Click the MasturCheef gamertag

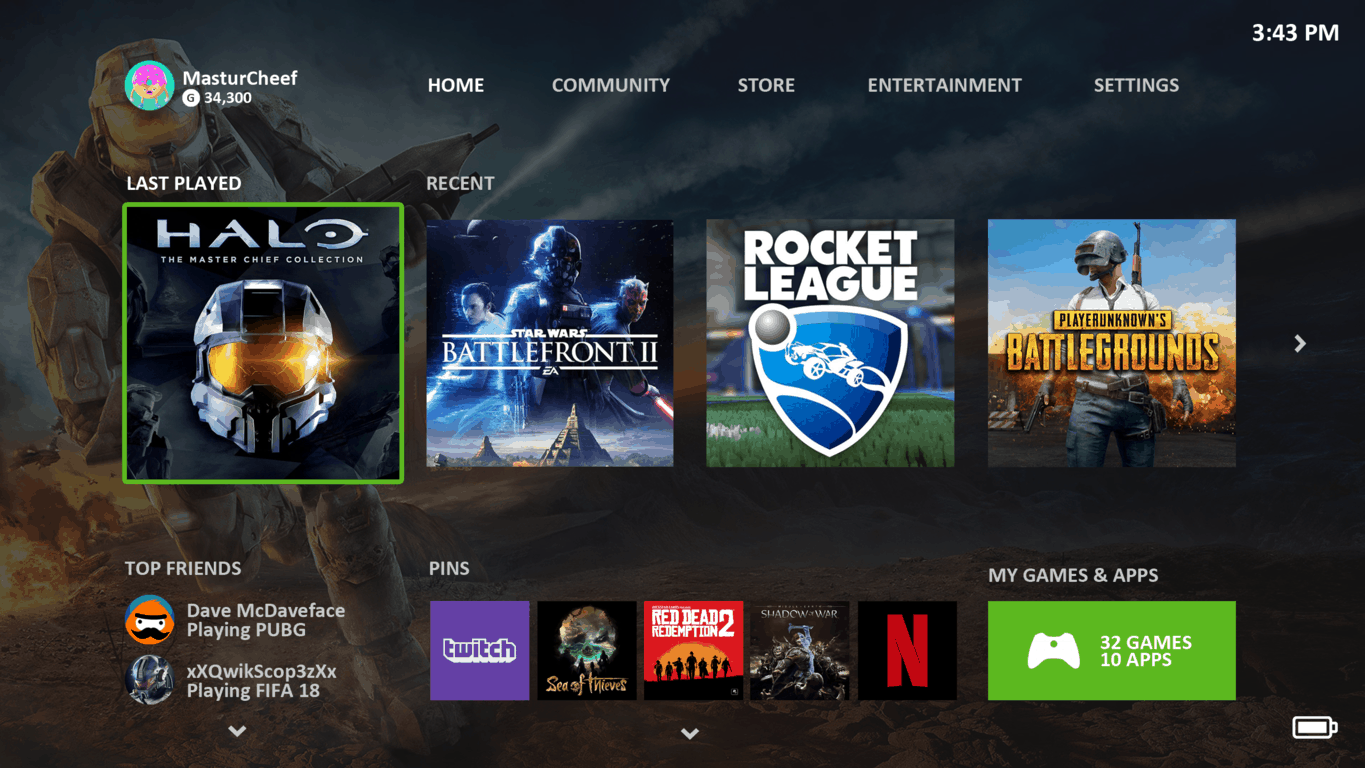point(240,78)
